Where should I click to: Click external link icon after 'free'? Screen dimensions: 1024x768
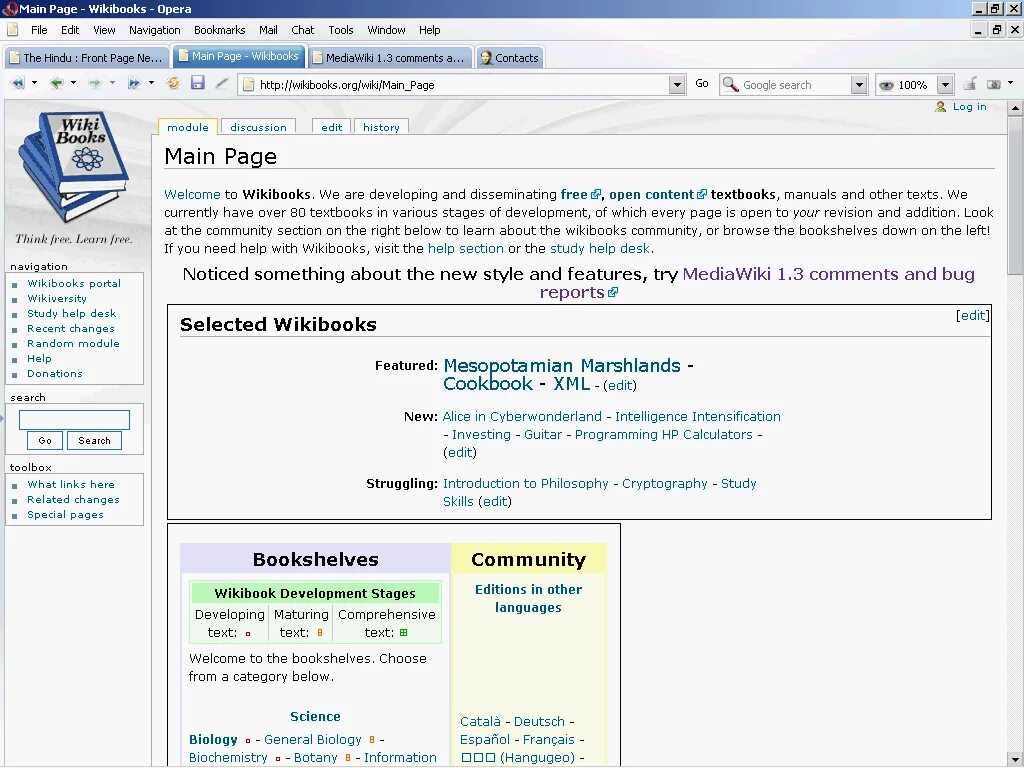pyautogui.click(x=596, y=195)
